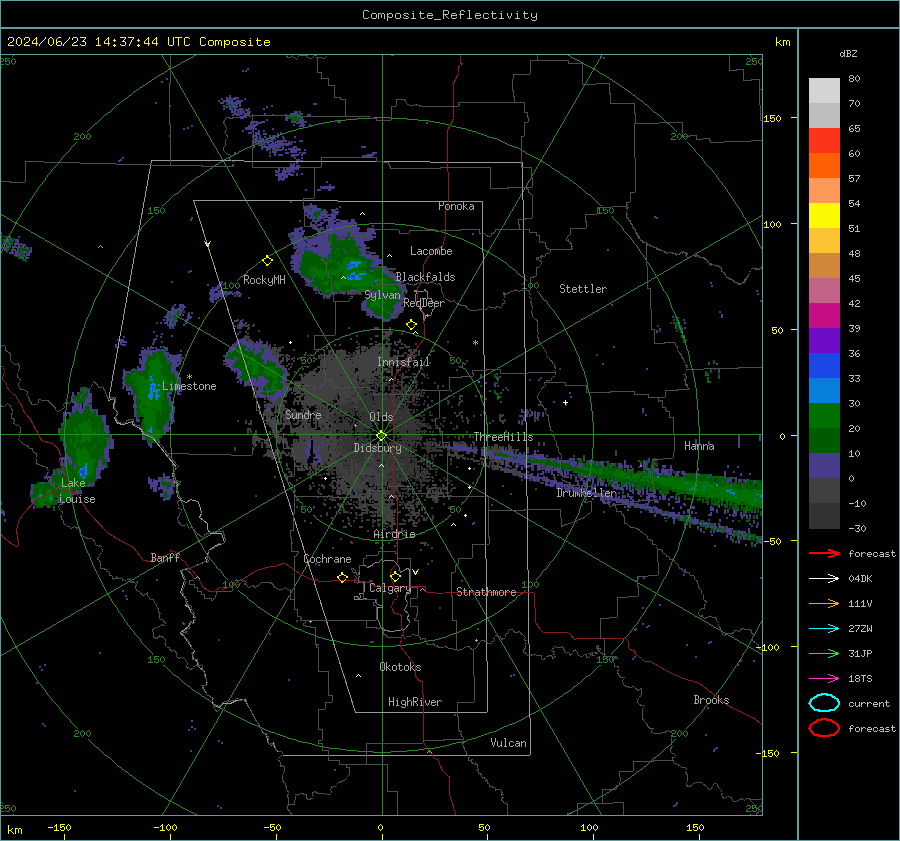Click the yellow diamond at the radar center
Viewport: 900px width, 841px height.
[381, 436]
